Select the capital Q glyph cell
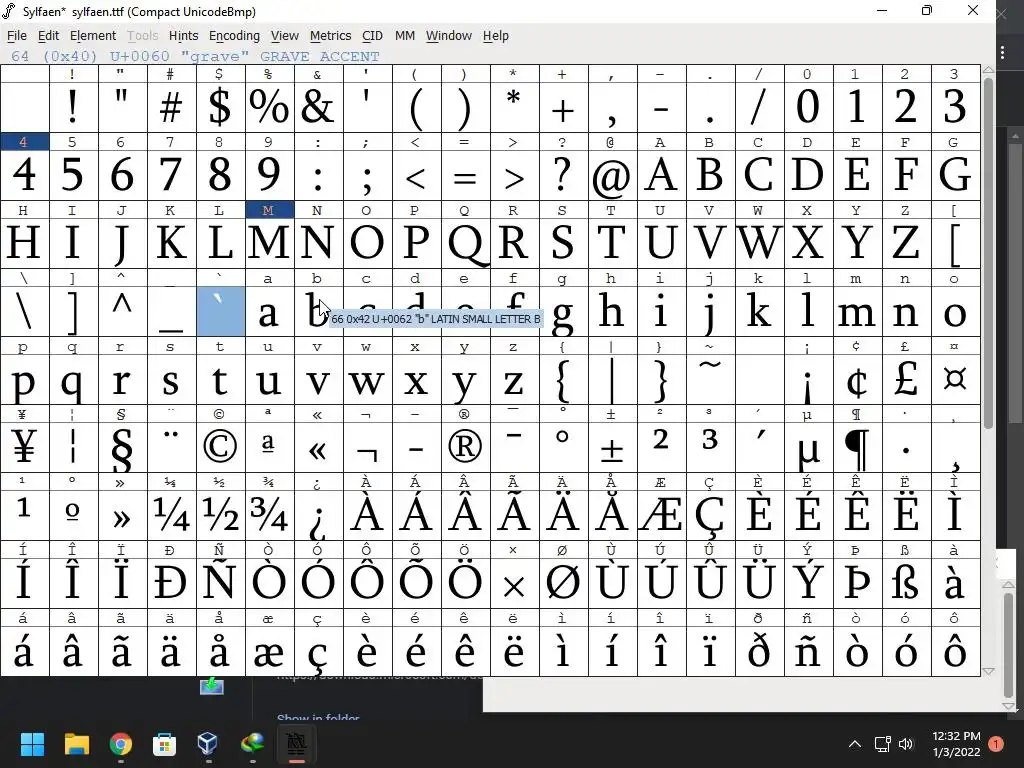1024x768 pixels. 466,243
